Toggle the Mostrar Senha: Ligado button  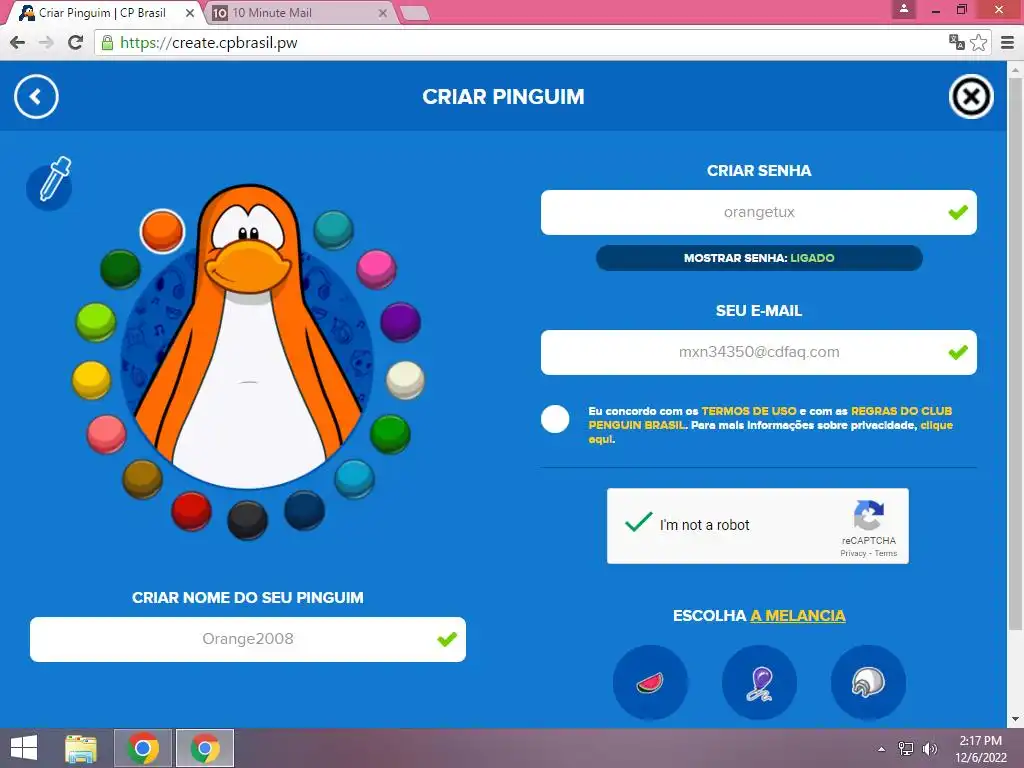pyautogui.click(x=759, y=258)
